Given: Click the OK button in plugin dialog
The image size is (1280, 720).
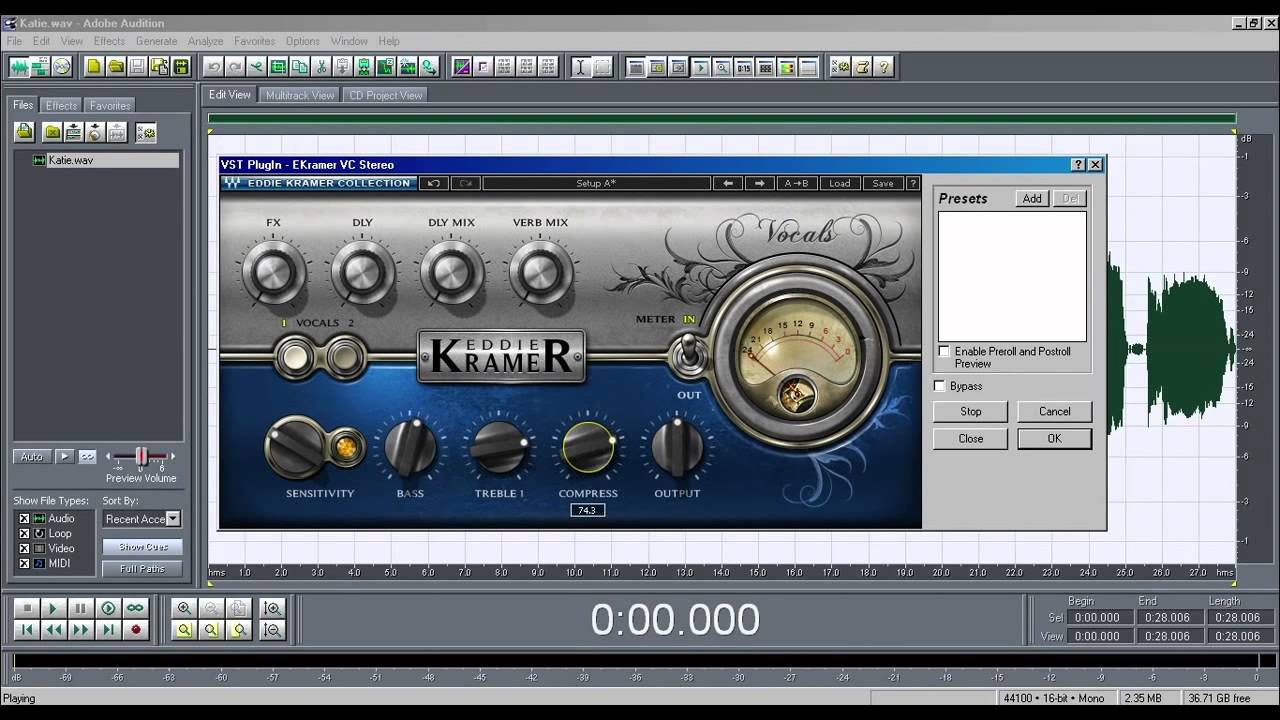Looking at the screenshot, I should pyautogui.click(x=1054, y=438).
